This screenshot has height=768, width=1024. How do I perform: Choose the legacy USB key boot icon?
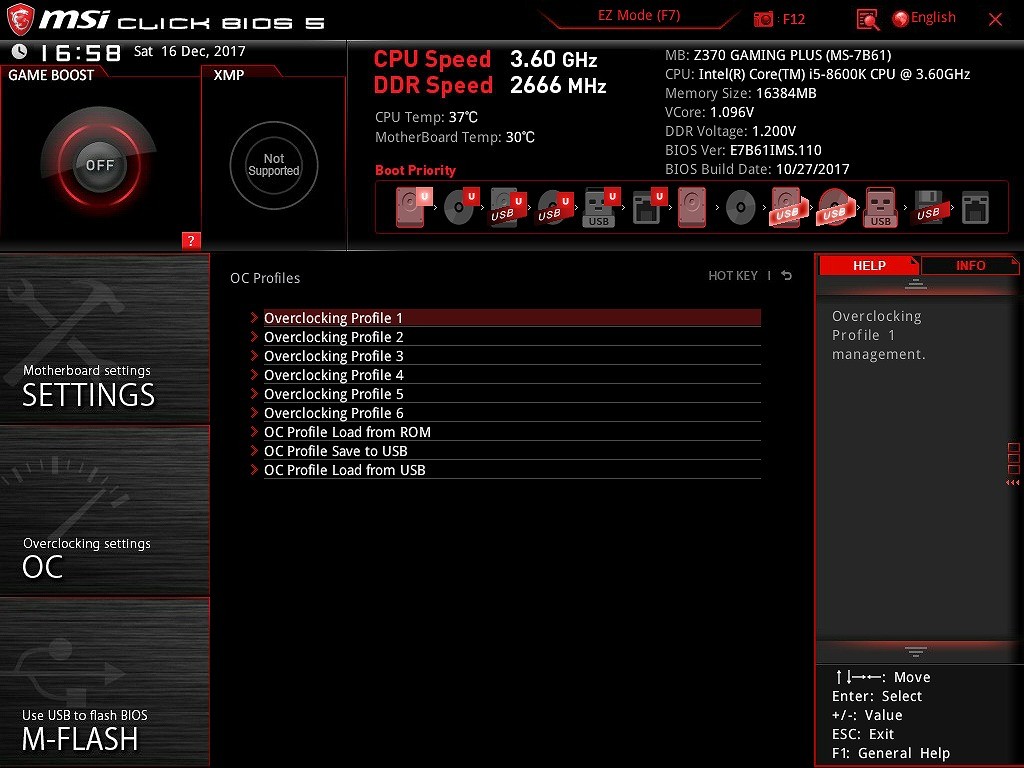[x=880, y=207]
